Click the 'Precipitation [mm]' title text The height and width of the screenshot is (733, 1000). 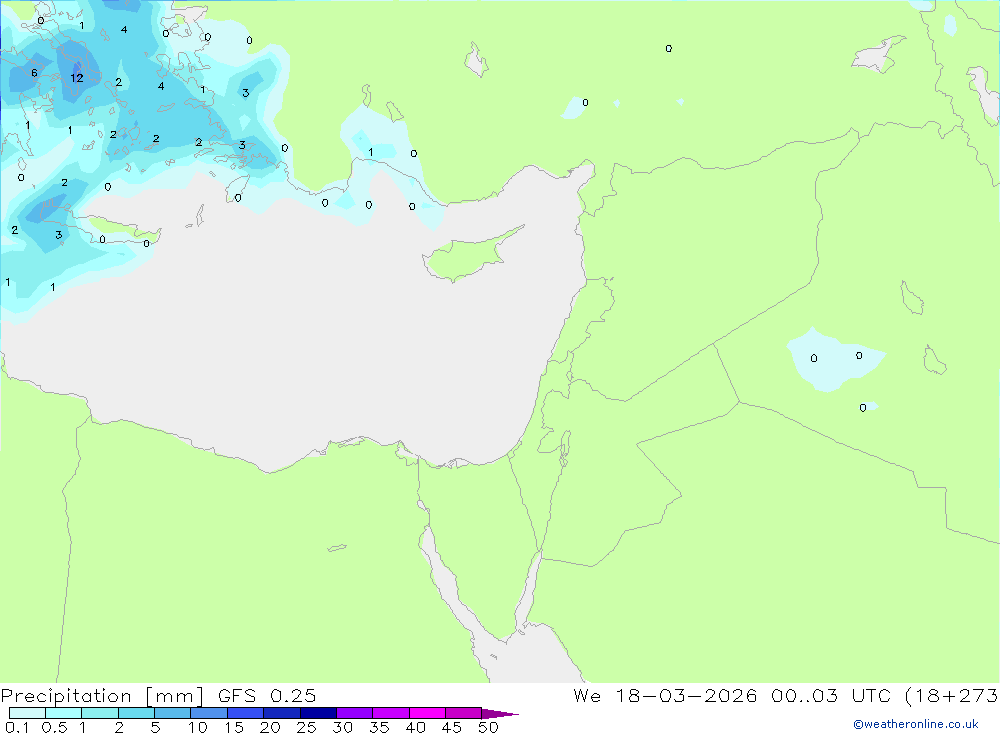click(102, 696)
